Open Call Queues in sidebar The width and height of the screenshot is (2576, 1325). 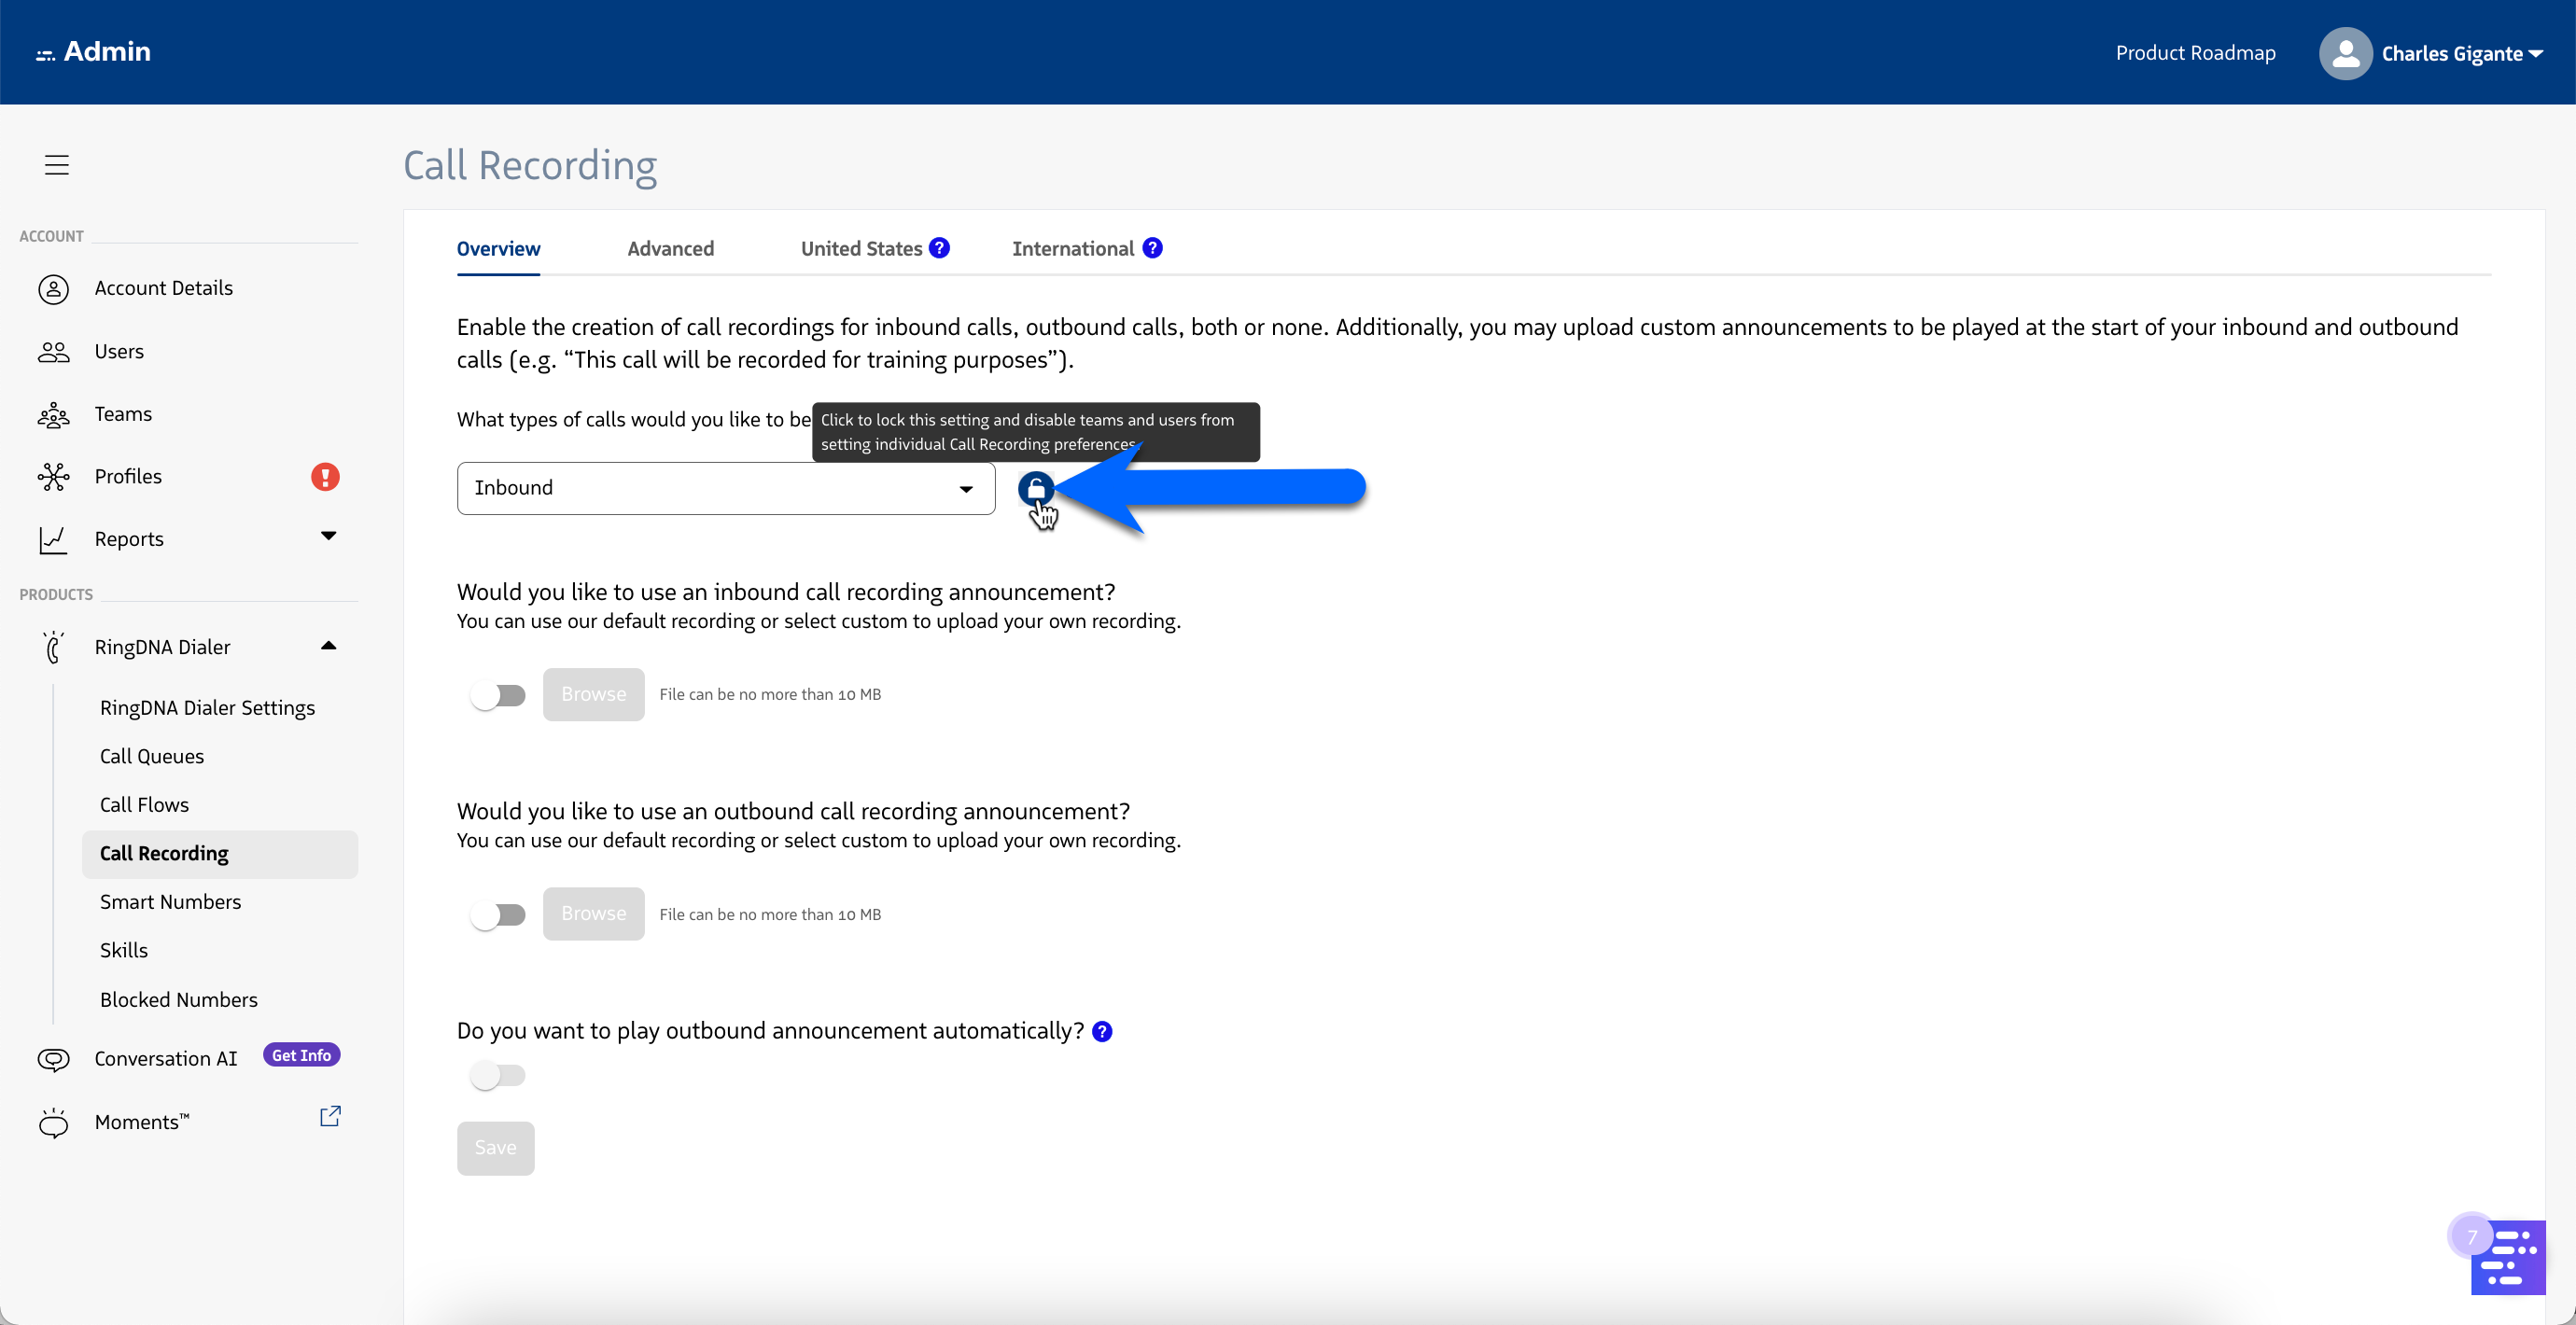click(x=152, y=756)
